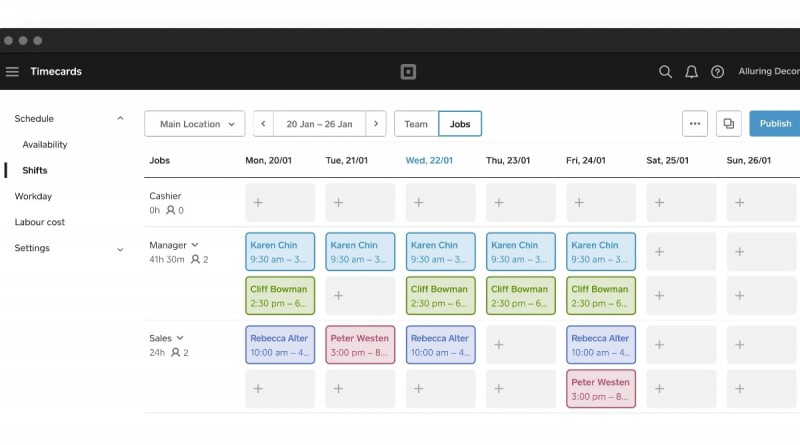
Task: Click the help question mark icon
Action: click(x=717, y=72)
